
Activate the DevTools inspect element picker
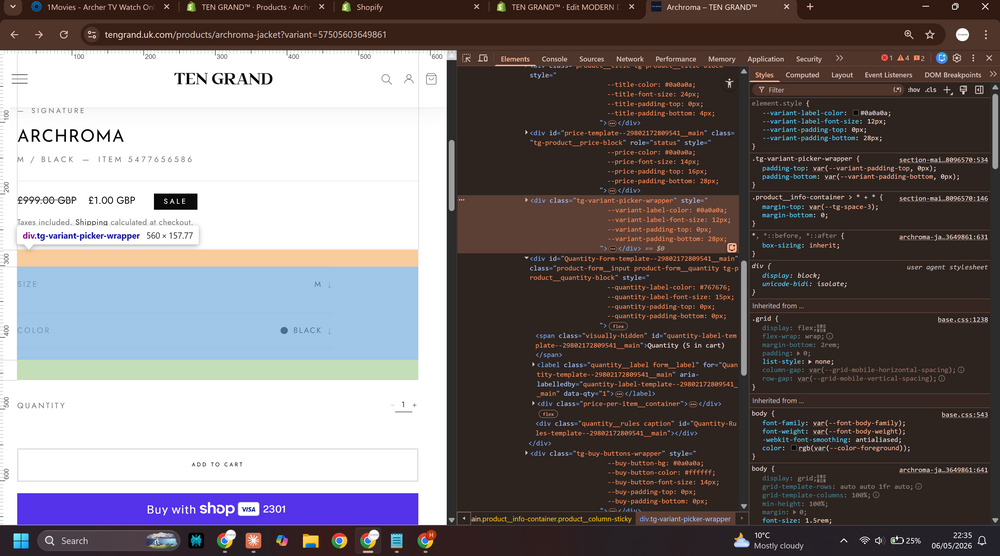[467, 58]
